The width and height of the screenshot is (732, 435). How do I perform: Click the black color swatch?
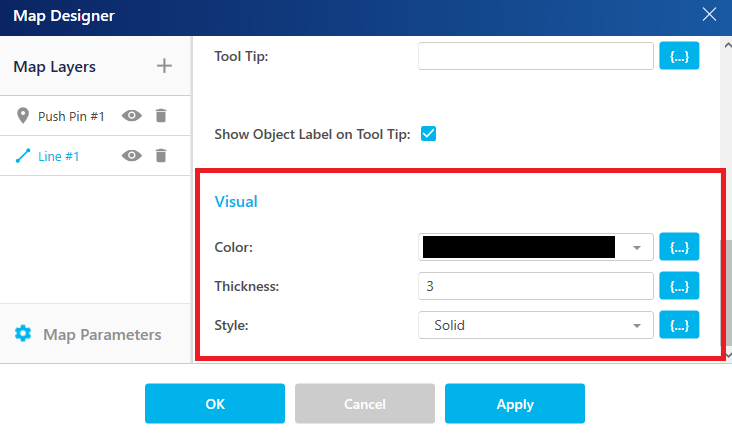[519, 247]
